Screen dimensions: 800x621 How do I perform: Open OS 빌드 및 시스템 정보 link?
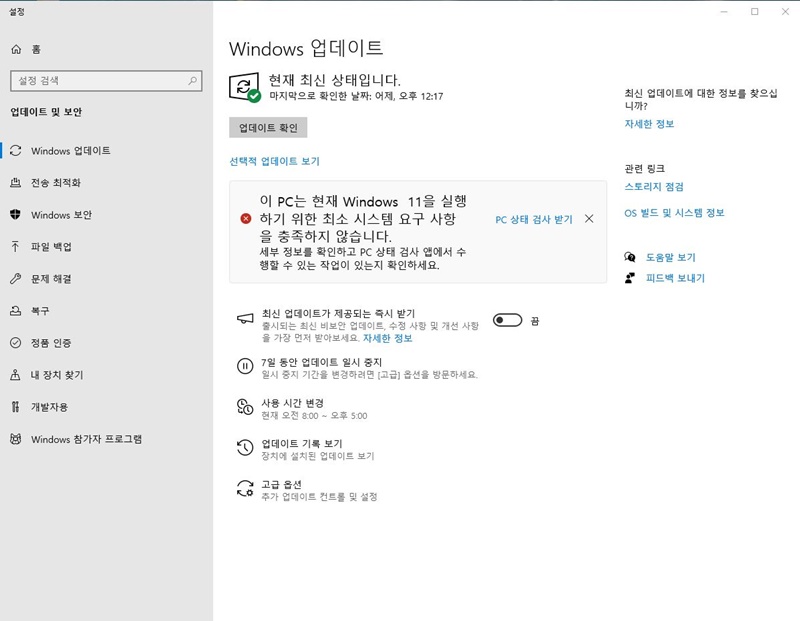point(674,213)
